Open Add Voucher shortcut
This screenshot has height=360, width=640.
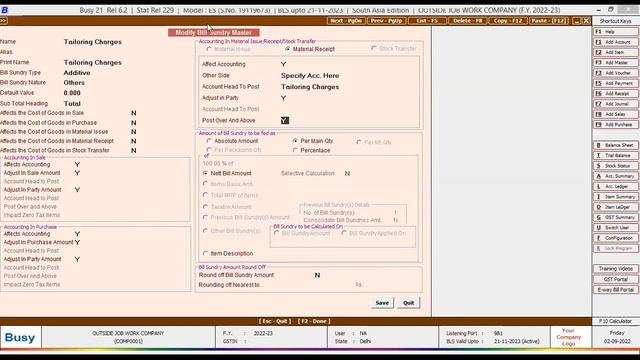[616, 73]
